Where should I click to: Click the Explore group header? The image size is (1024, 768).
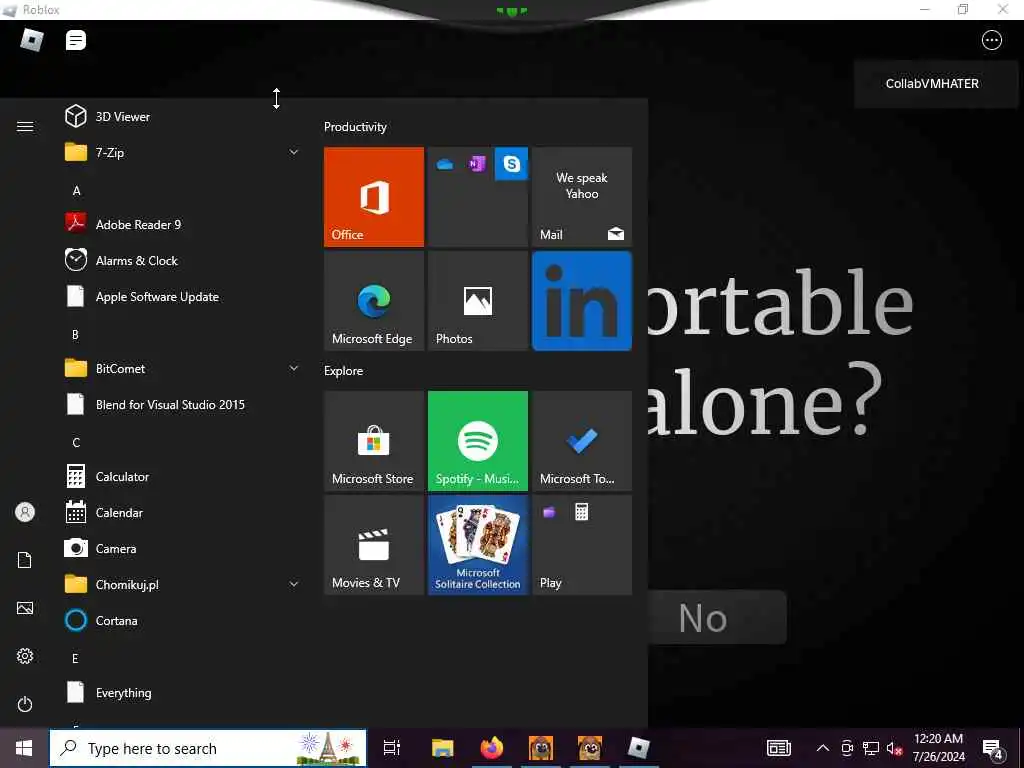[x=344, y=371]
